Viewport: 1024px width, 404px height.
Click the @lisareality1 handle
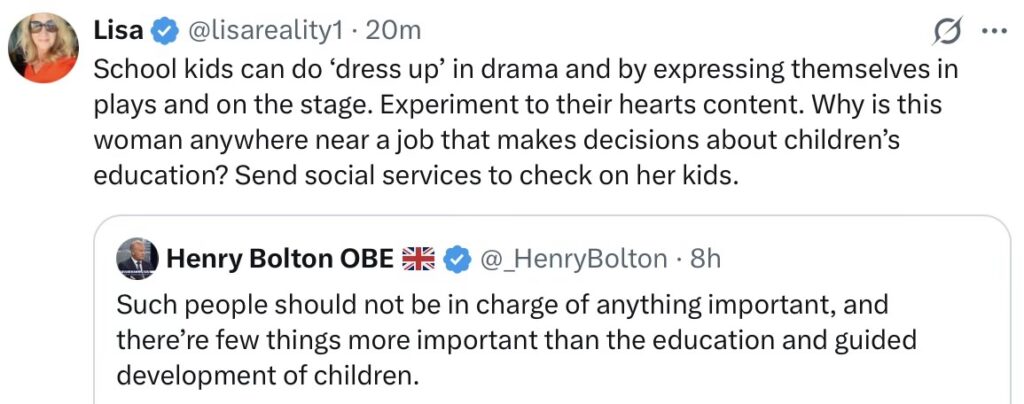tap(267, 31)
